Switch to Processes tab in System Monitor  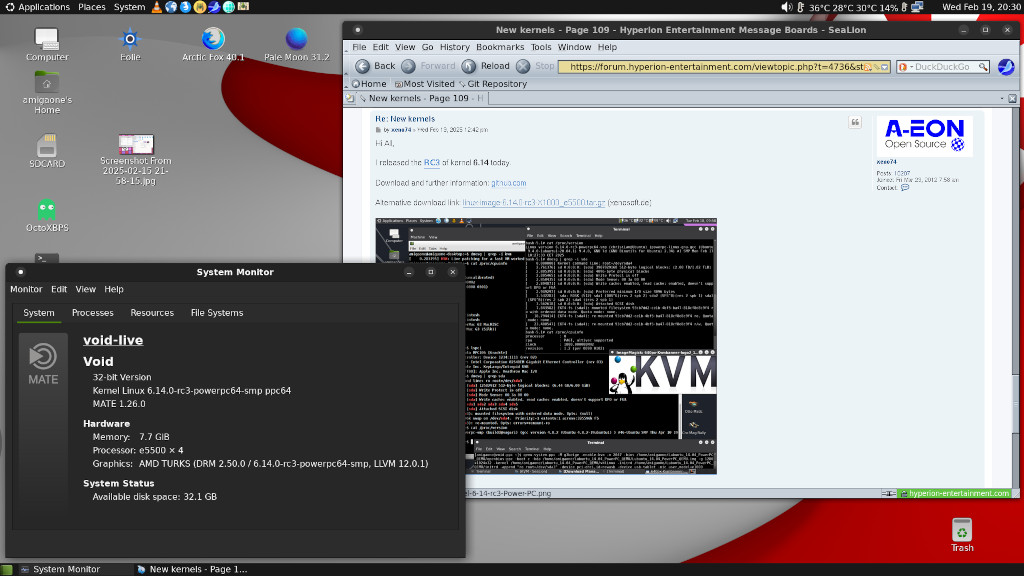[x=93, y=313]
